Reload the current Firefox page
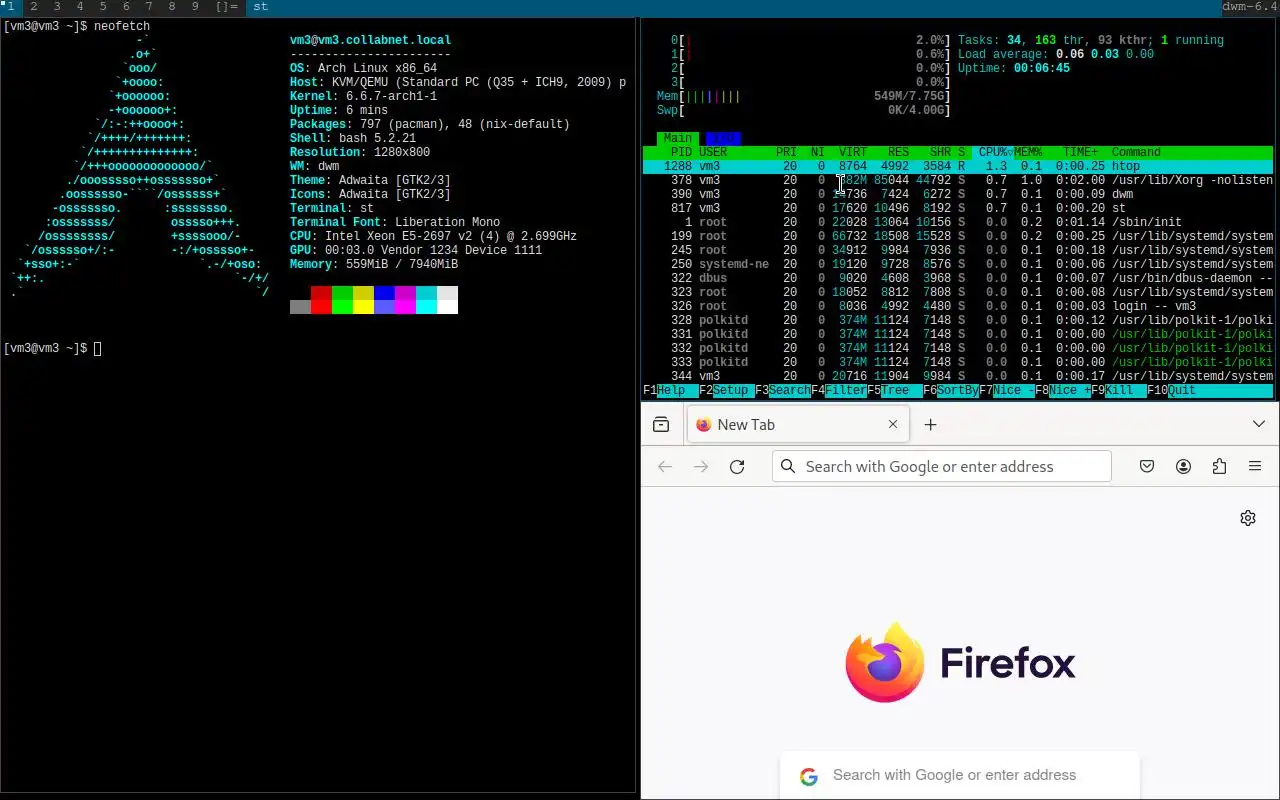This screenshot has width=1280, height=800. (x=737, y=467)
